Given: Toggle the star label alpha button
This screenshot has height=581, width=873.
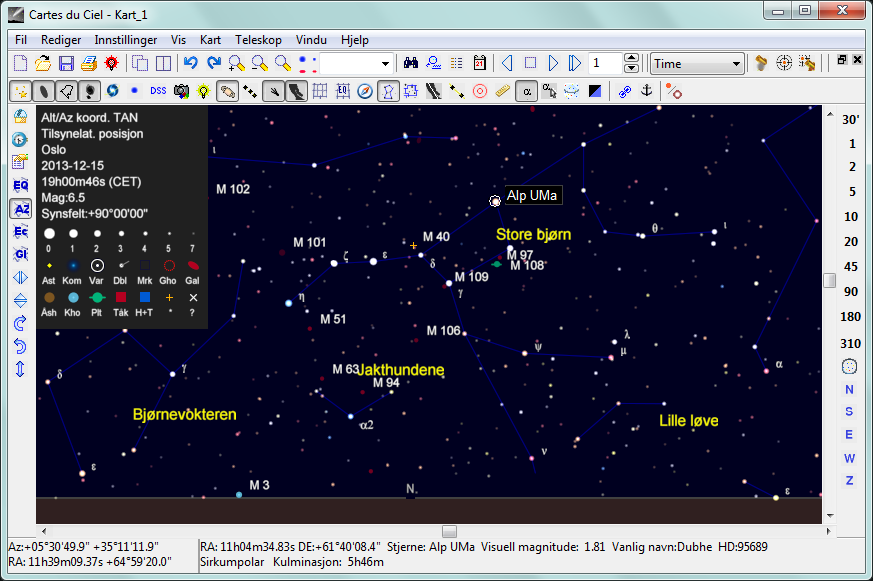Looking at the screenshot, I should point(526,92).
